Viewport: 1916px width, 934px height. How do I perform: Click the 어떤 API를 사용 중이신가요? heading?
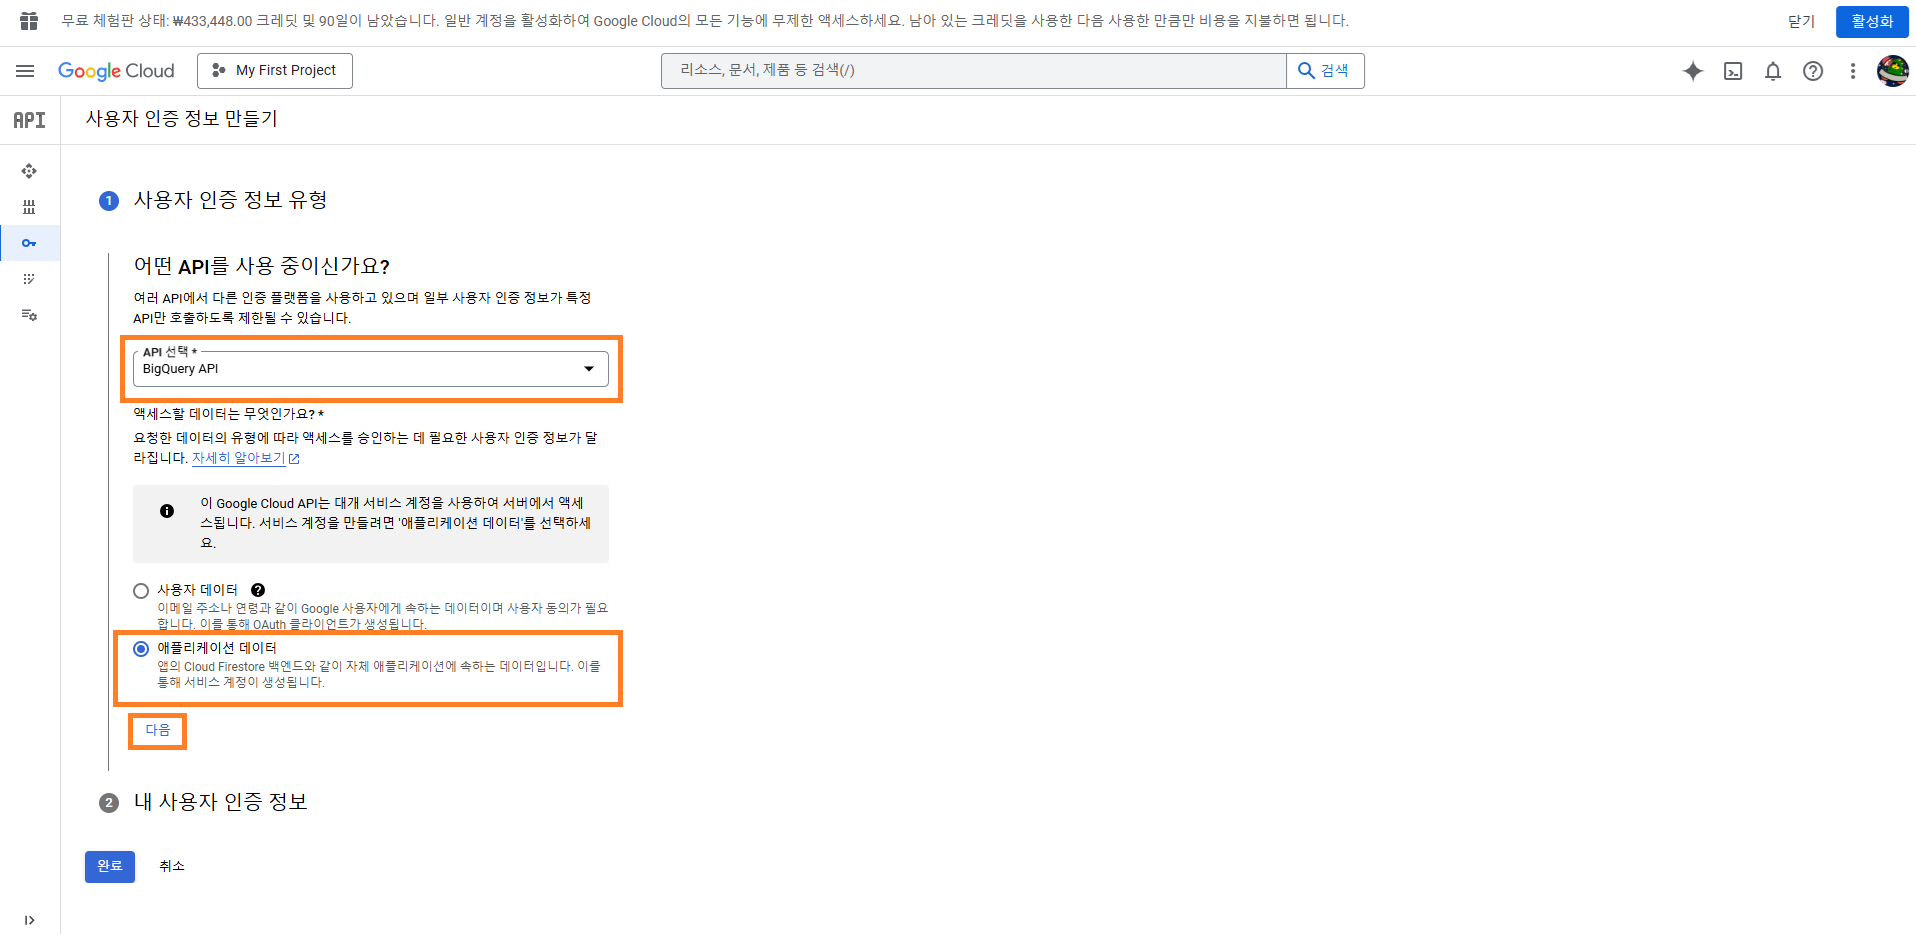click(x=262, y=266)
